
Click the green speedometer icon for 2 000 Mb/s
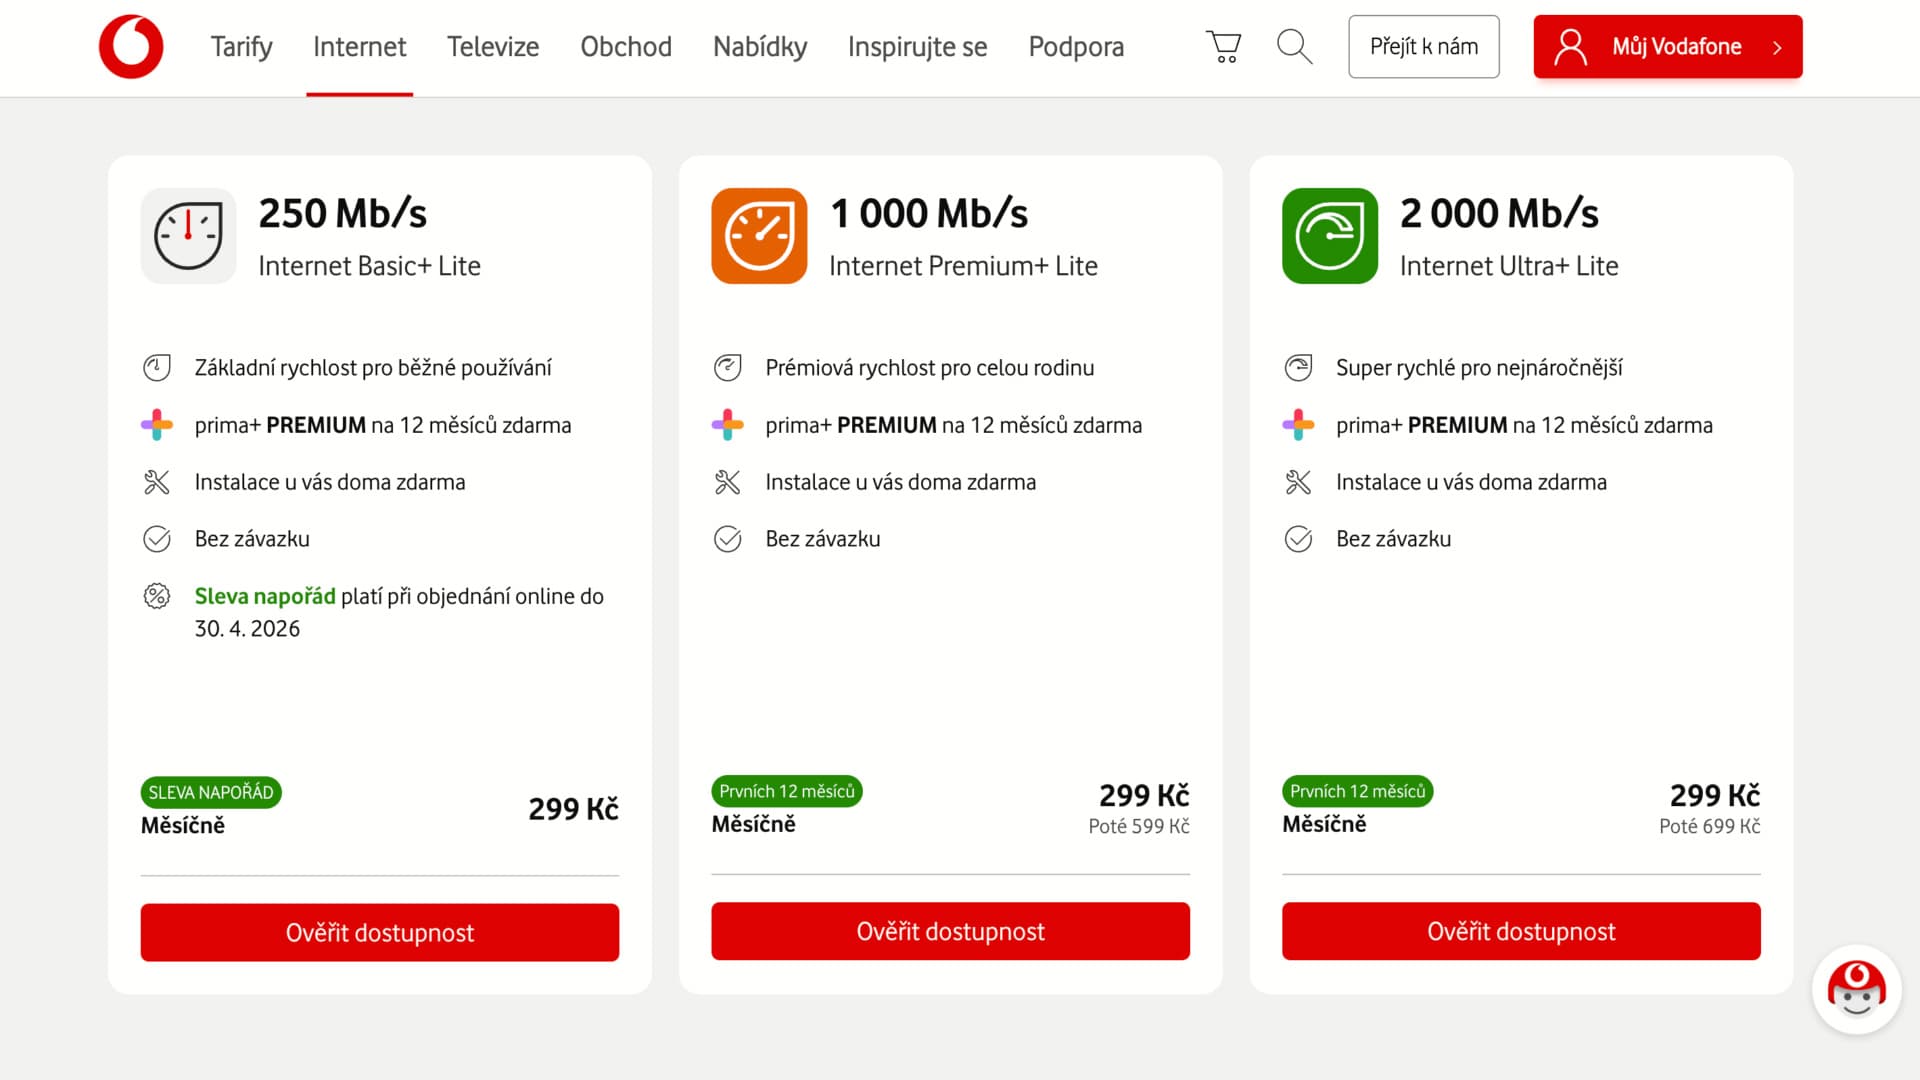[1329, 236]
